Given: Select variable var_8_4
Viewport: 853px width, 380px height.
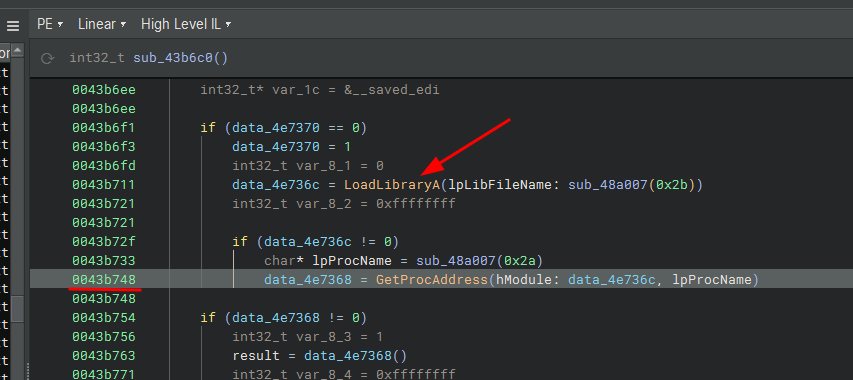Looking at the screenshot, I should click(324, 375).
